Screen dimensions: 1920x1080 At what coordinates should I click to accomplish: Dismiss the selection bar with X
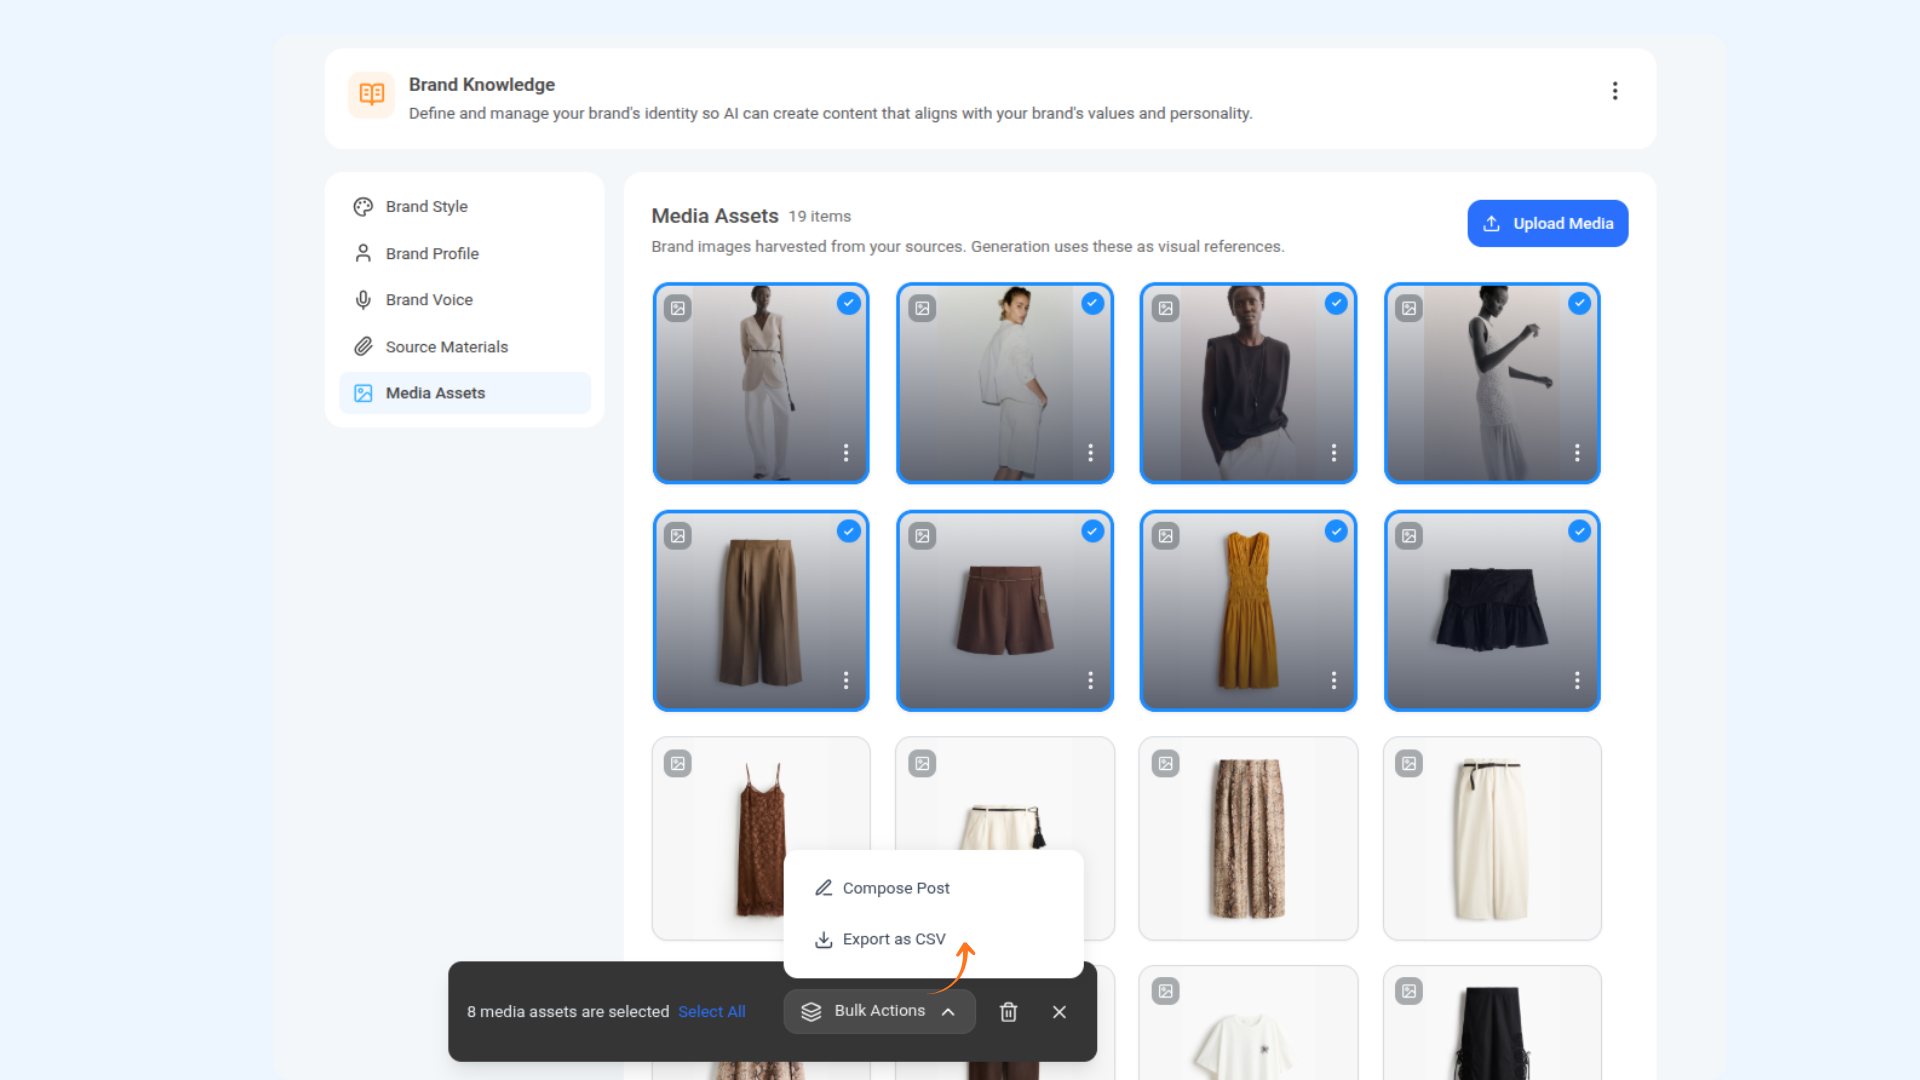click(1059, 1012)
